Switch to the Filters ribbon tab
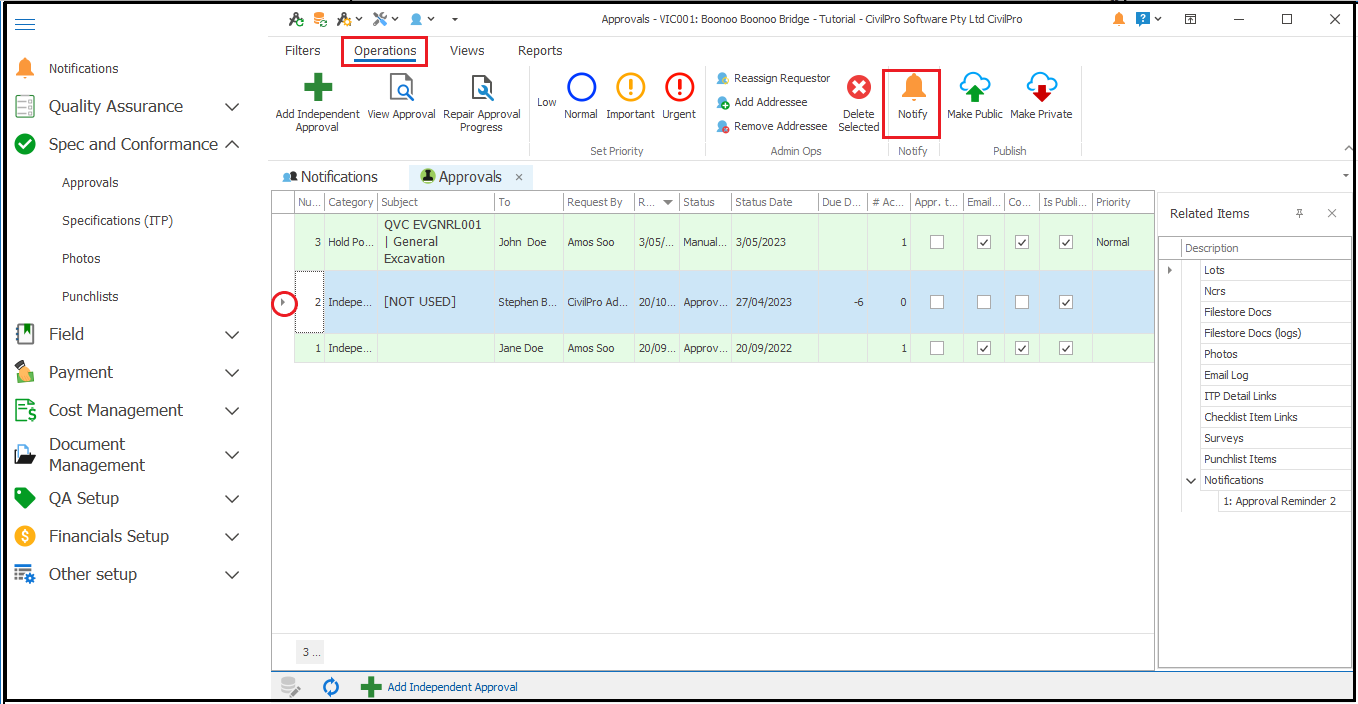1358x704 pixels. [303, 51]
